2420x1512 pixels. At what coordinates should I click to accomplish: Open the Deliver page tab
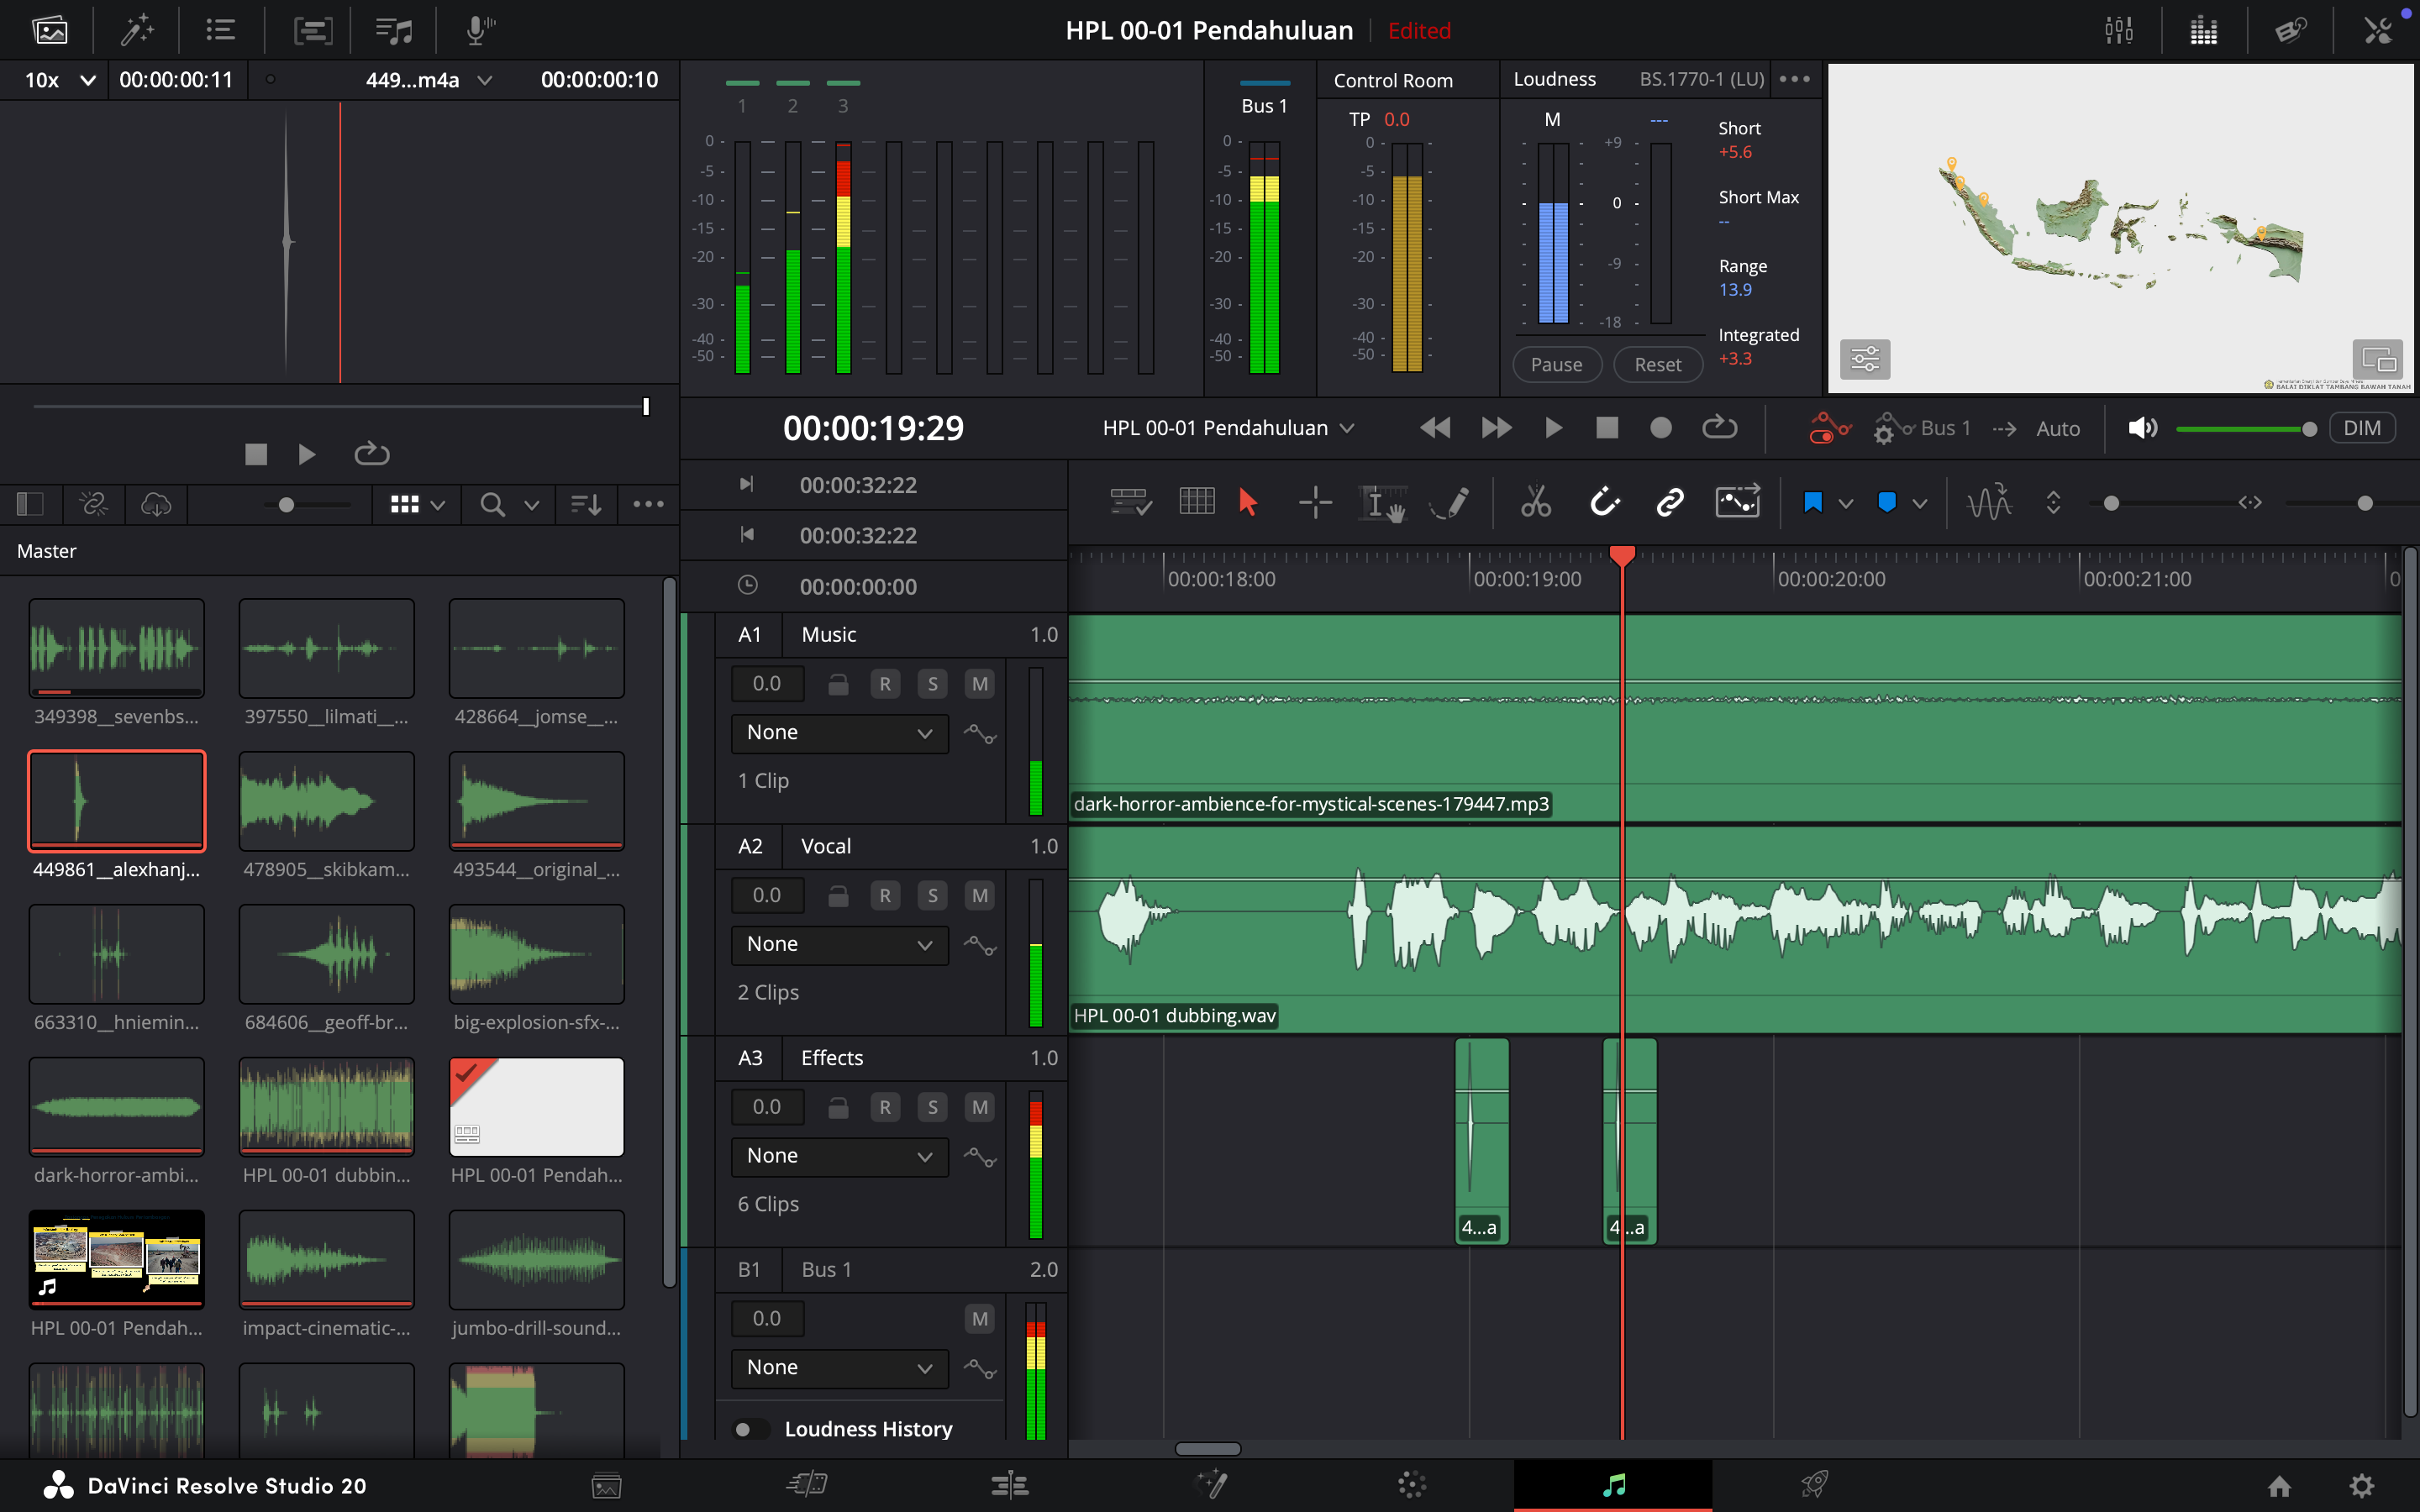(1814, 1485)
